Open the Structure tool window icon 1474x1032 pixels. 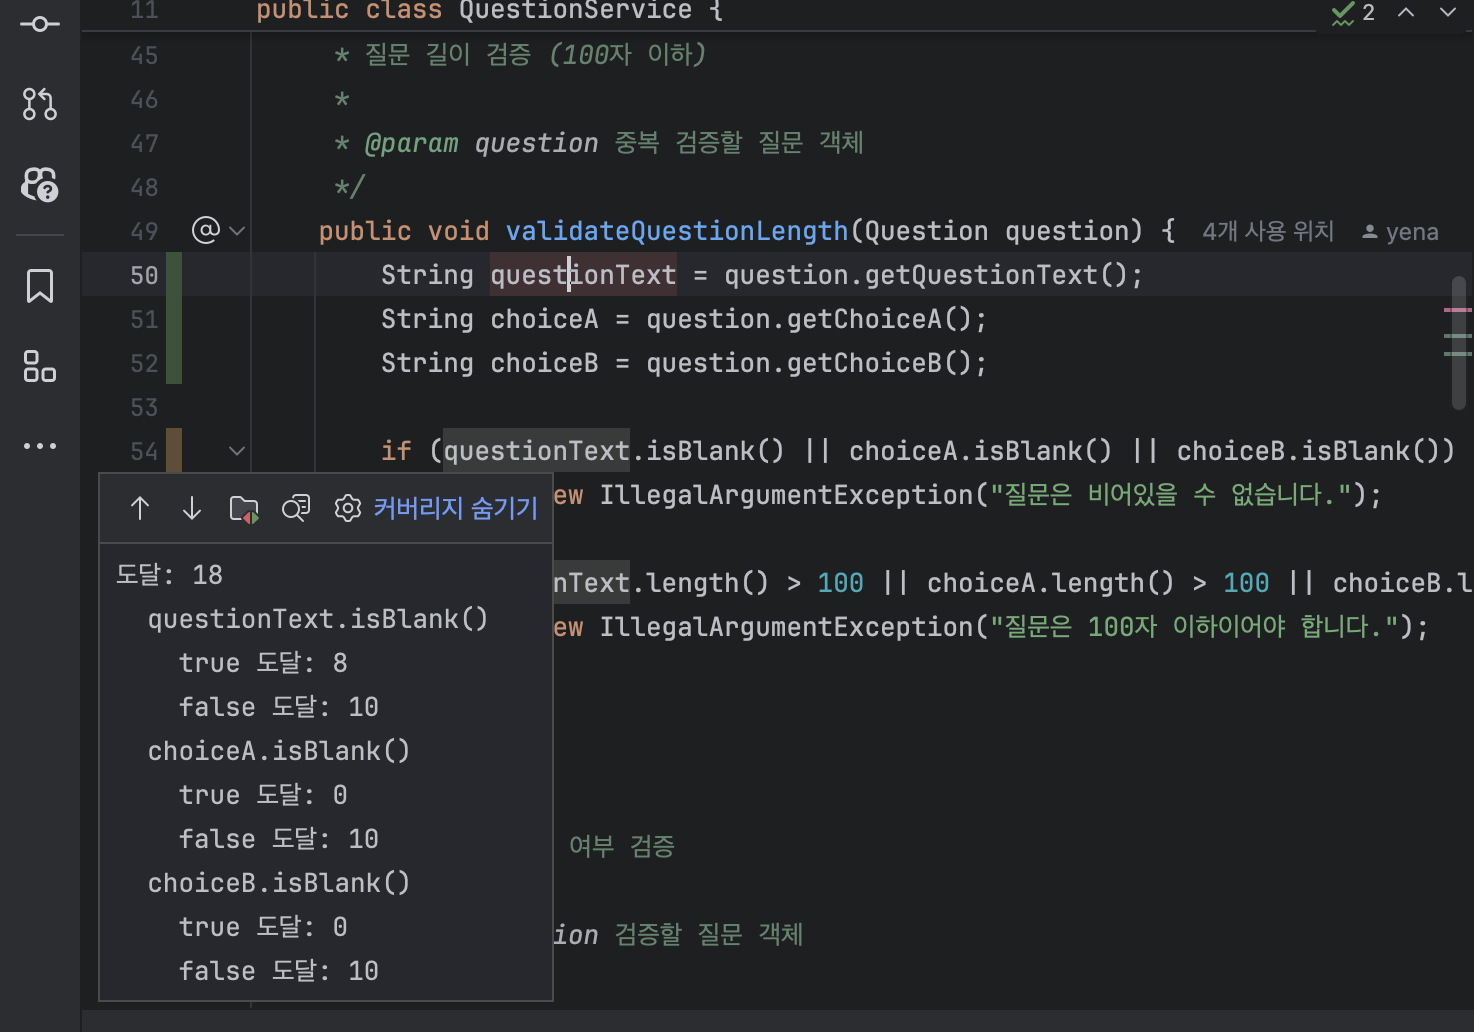point(40,366)
